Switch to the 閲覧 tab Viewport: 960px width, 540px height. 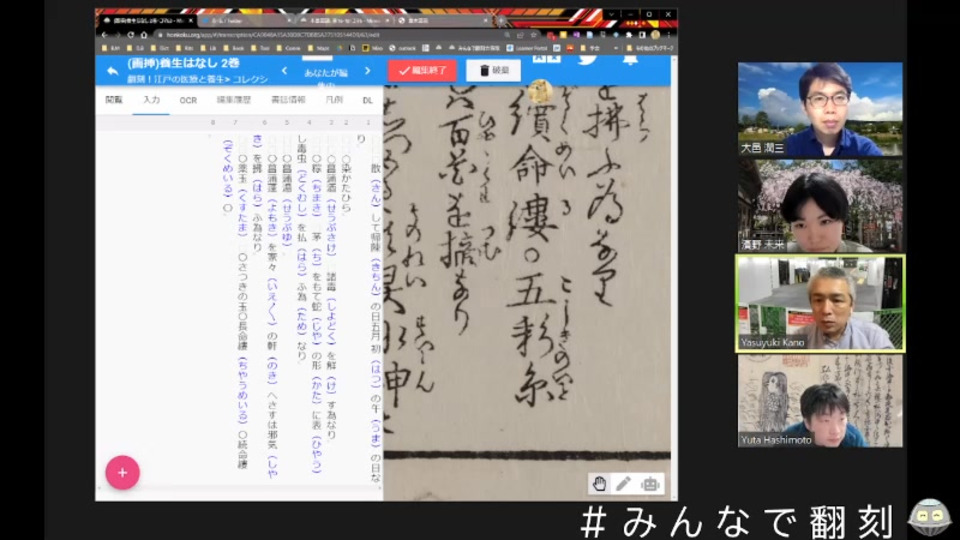(x=114, y=100)
